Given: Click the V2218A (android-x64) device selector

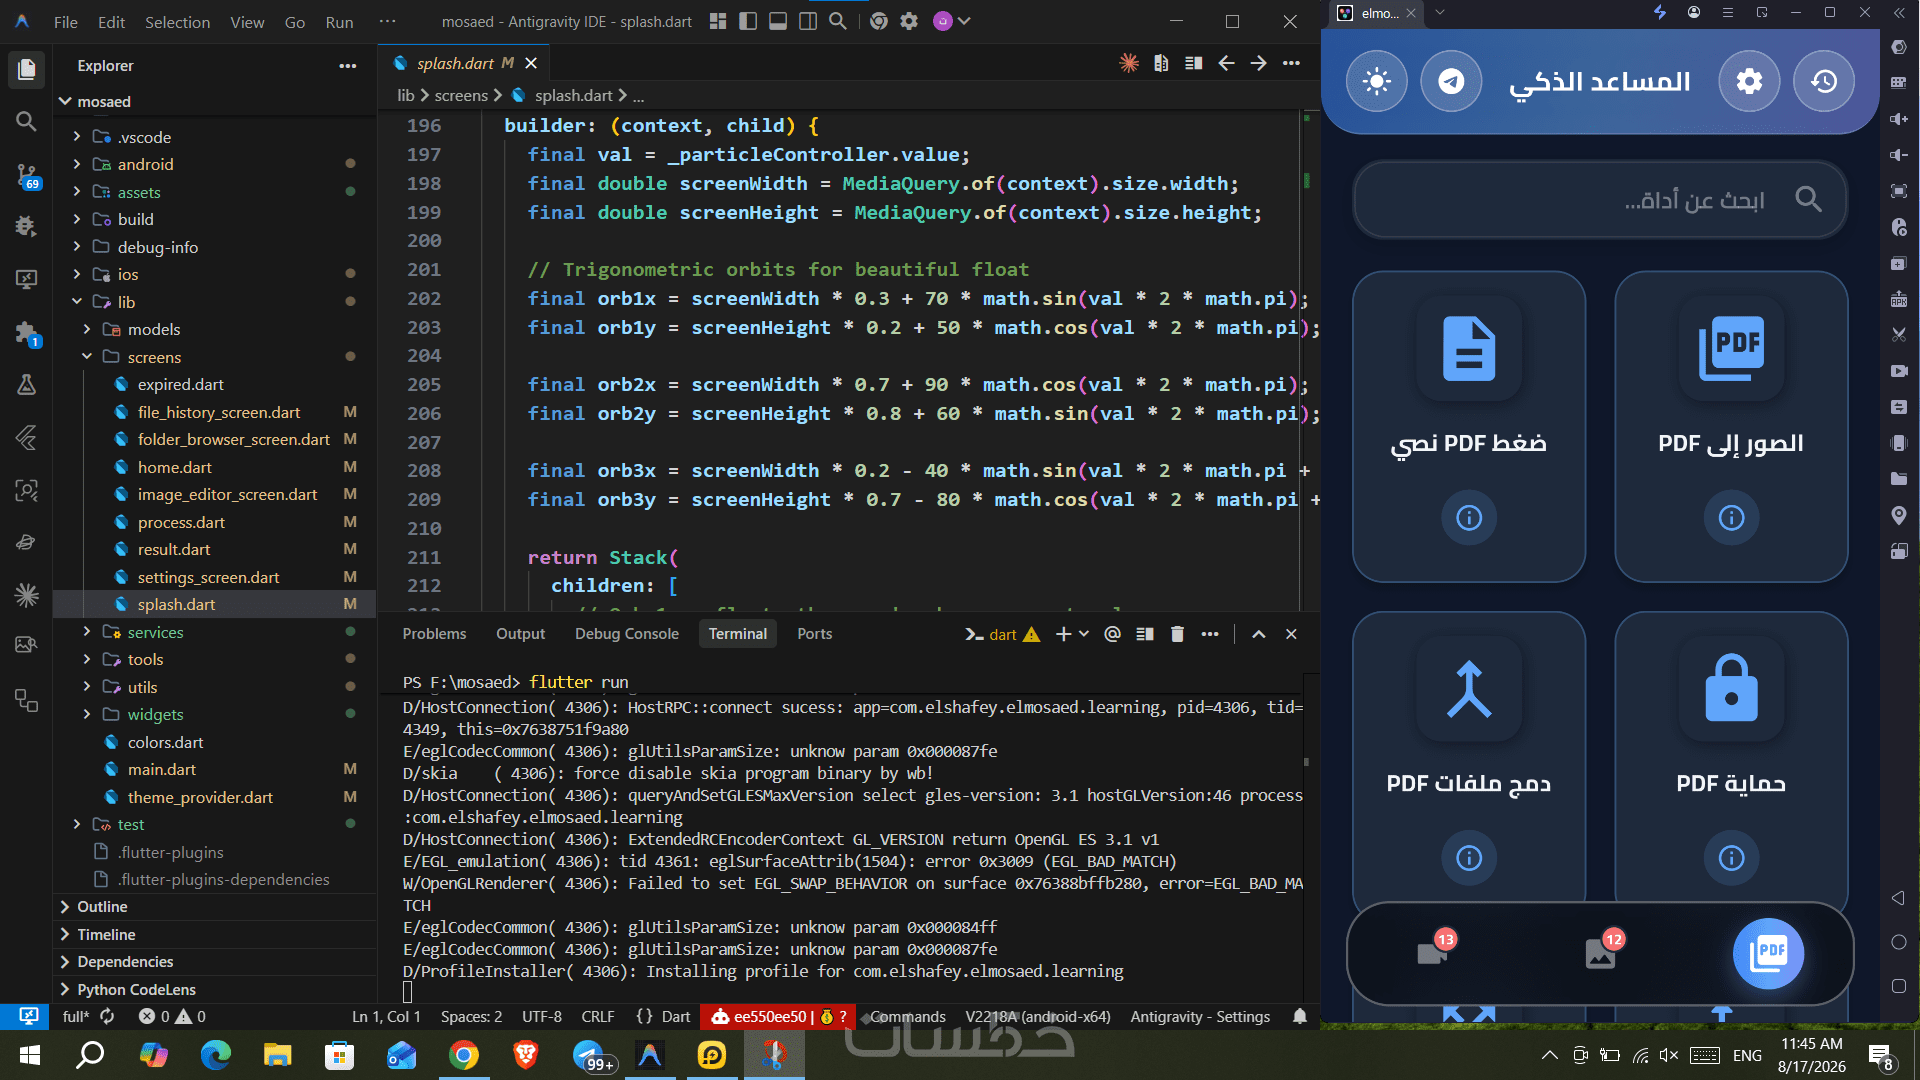Looking at the screenshot, I should (1038, 1017).
